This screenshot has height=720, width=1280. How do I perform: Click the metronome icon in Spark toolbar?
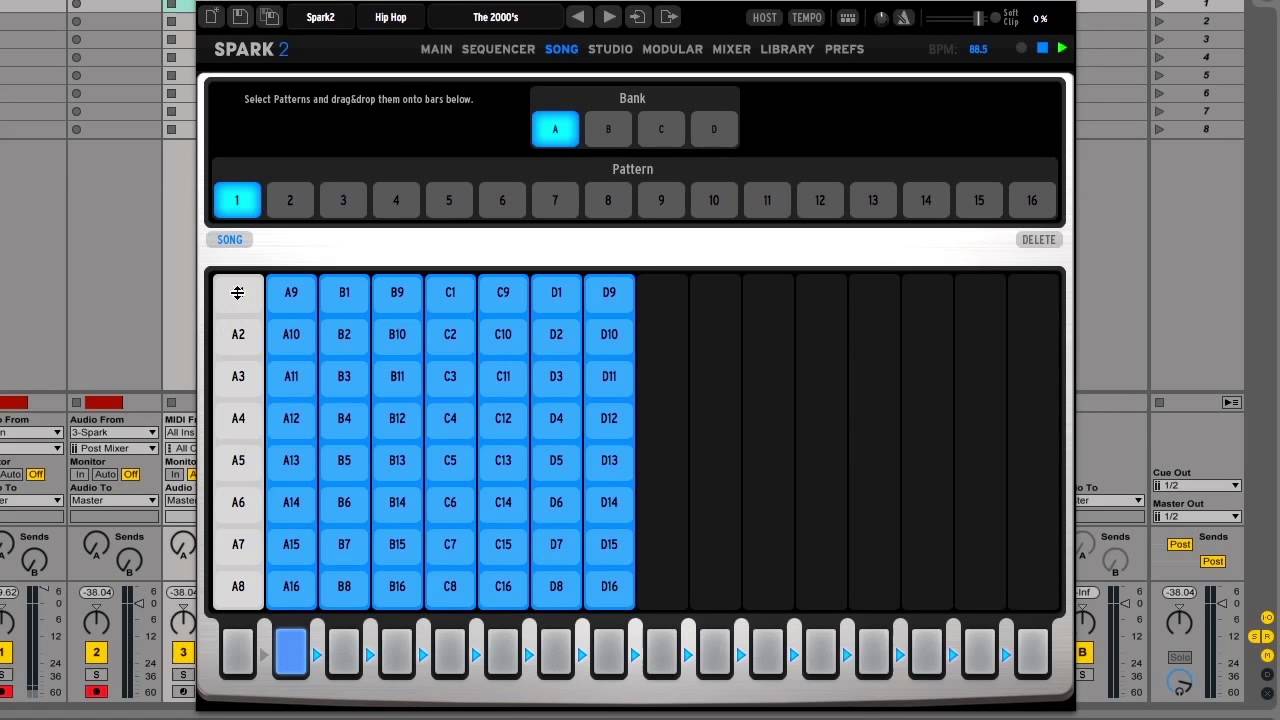coord(903,17)
